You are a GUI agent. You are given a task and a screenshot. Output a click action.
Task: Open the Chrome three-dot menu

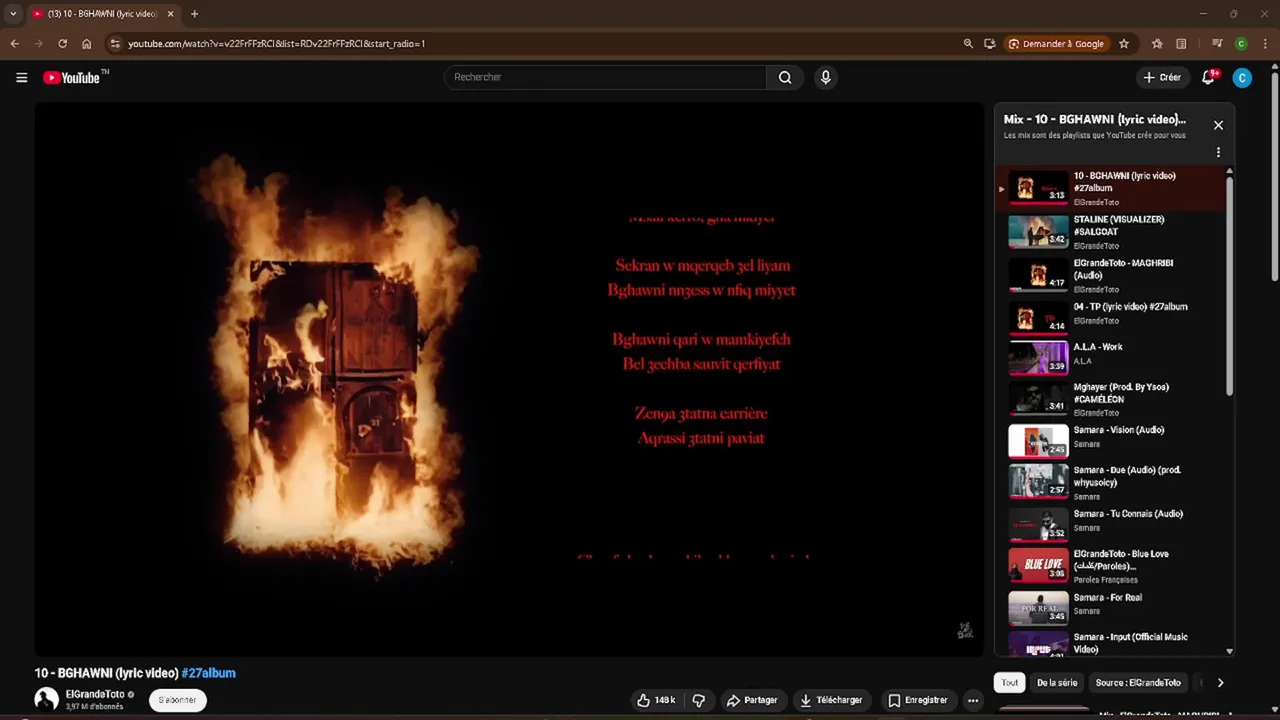1265,43
